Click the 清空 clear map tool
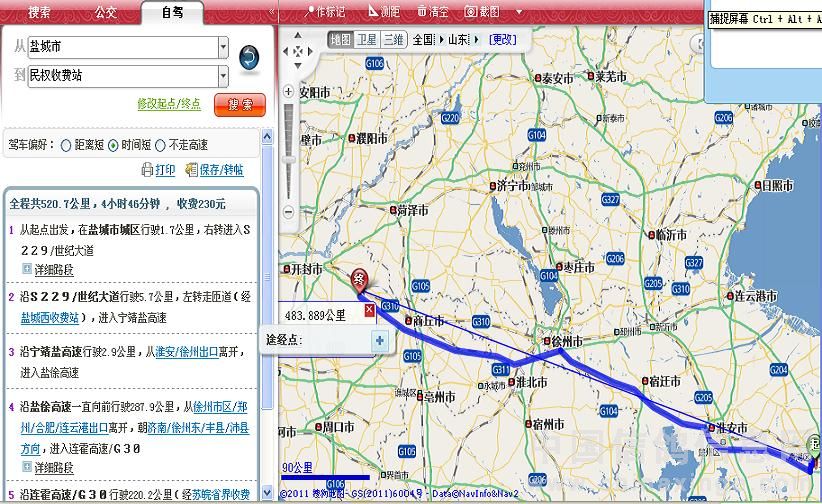822x504 pixels. [x=432, y=12]
